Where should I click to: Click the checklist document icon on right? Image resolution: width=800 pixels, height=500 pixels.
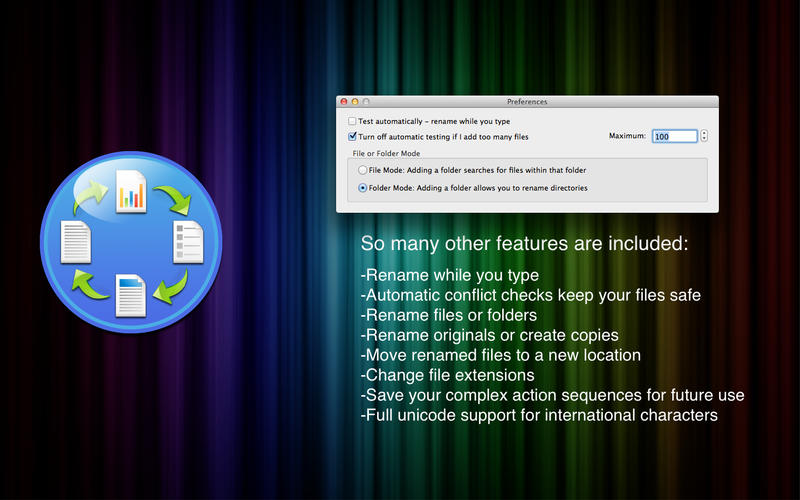coord(188,243)
